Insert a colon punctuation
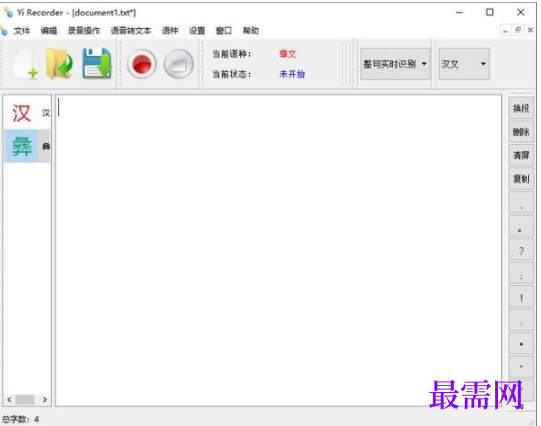This screenshot has height=426, width=541. (x=521, y=320)
